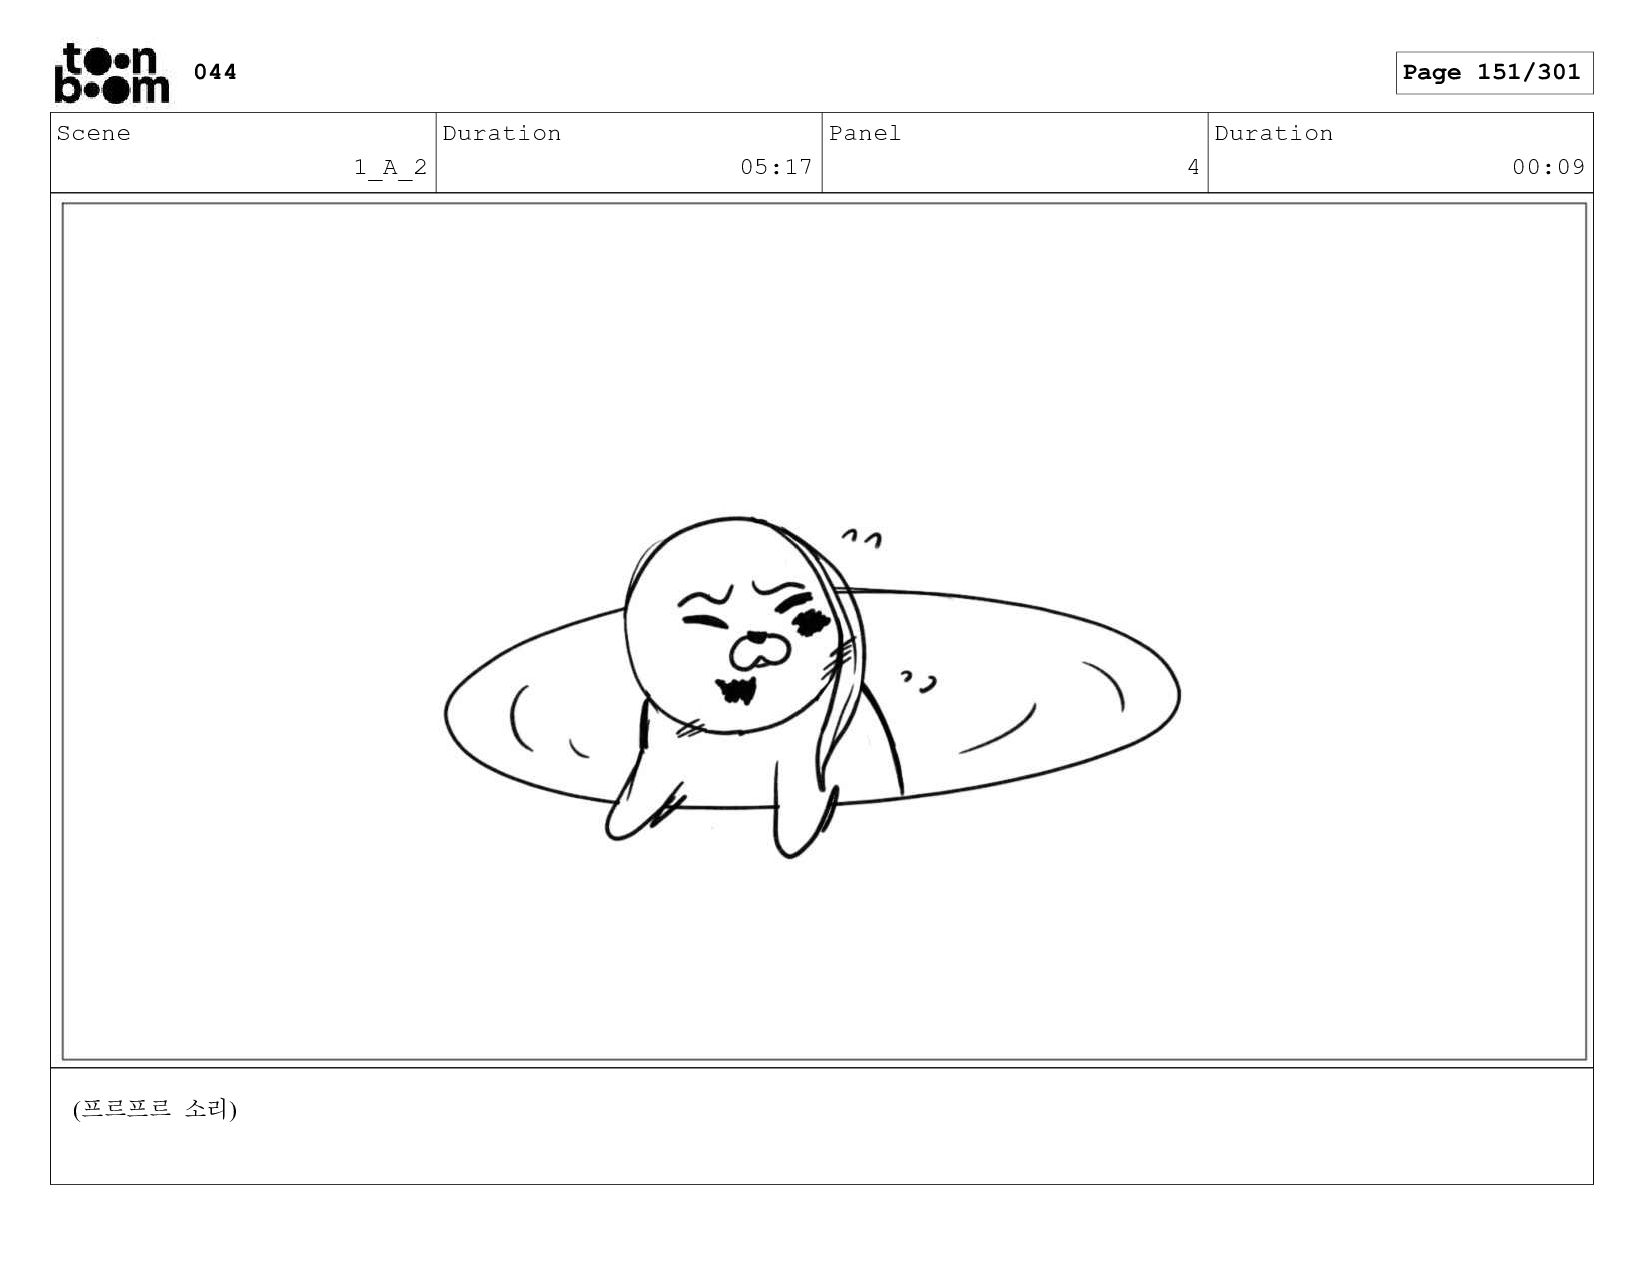
Task: Select the Scene header label
Action: pyautogui.click(x=93, y=133)
